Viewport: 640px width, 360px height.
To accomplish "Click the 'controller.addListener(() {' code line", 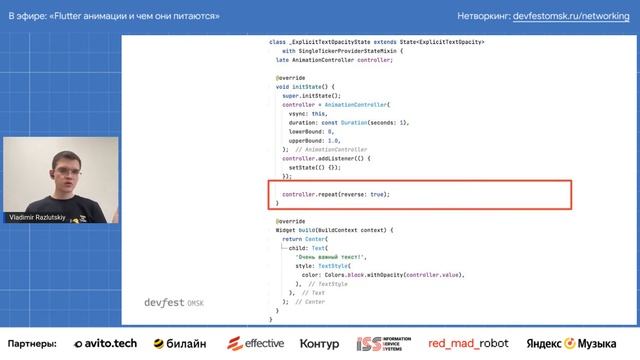I will point(326,158).
